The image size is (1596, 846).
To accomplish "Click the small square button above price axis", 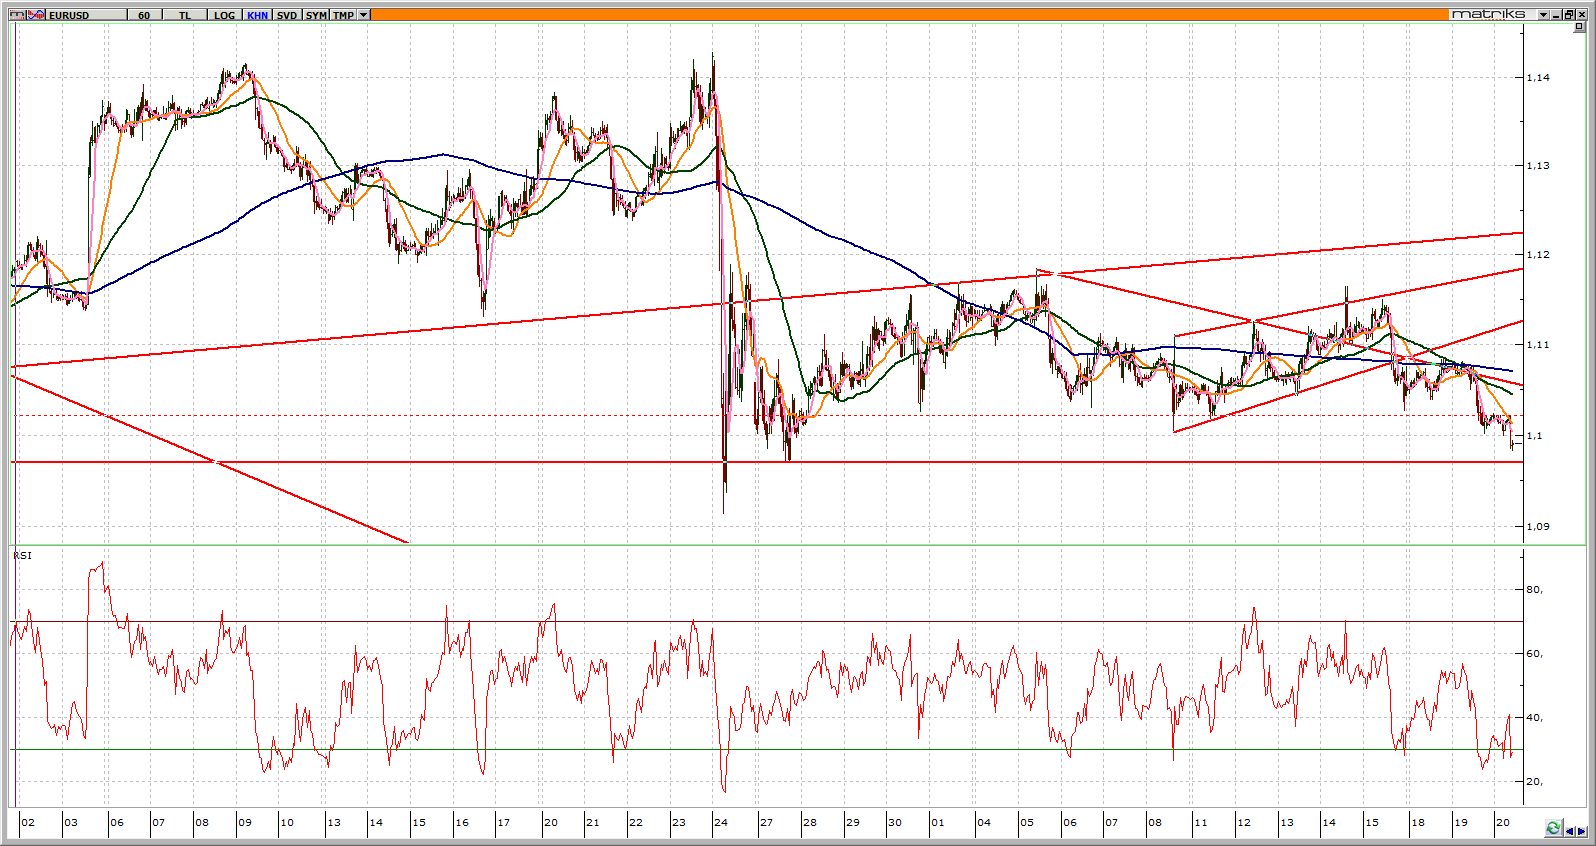I will (x=1579, y=27).
